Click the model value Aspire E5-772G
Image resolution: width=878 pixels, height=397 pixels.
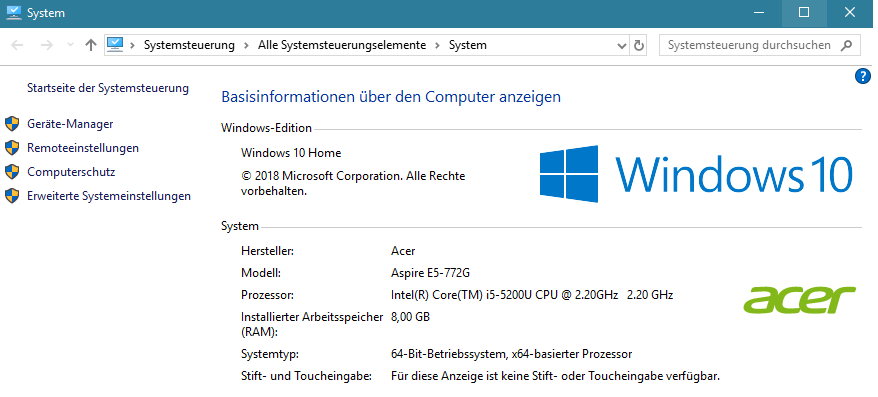coord(430,273)
